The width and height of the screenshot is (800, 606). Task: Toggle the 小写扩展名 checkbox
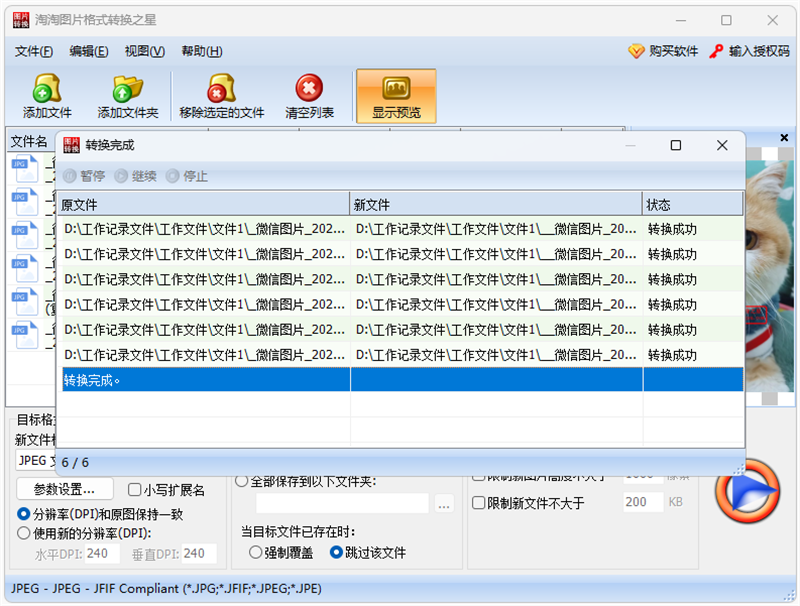click(x=134, y=490)
